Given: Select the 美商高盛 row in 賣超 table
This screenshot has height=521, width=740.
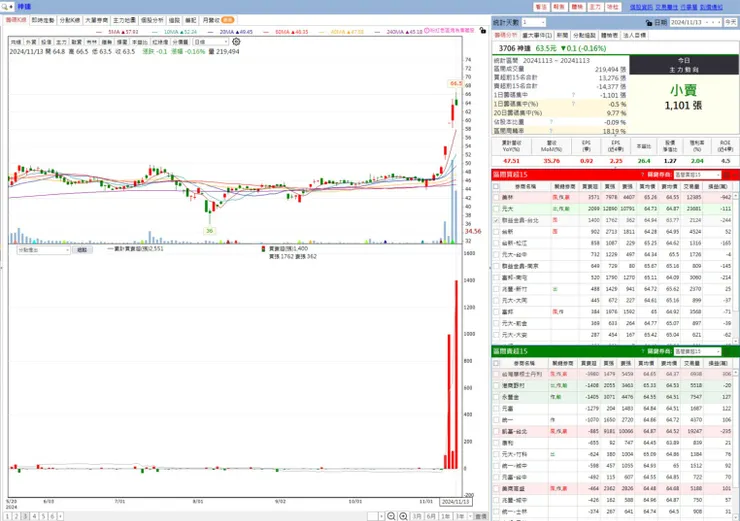Looking at the screenshot, I should click(613, 488).
